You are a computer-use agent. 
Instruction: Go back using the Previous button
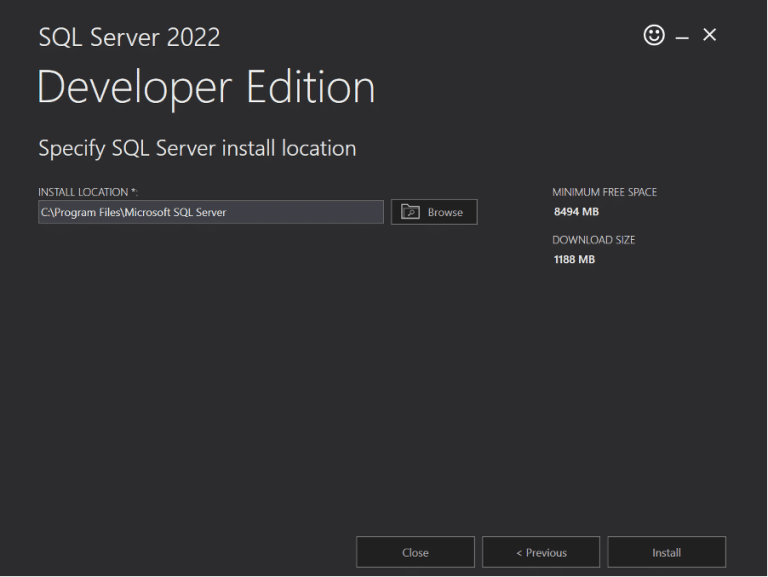pyautogui.click(x=541, y=553)
